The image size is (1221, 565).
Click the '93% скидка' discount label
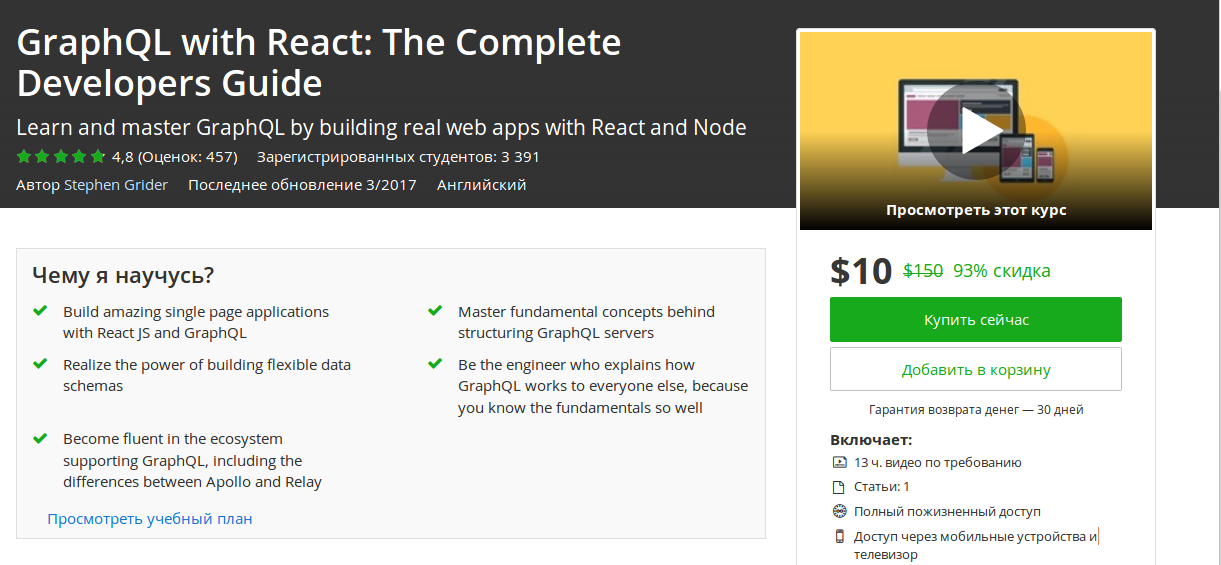click(1002, 271)
